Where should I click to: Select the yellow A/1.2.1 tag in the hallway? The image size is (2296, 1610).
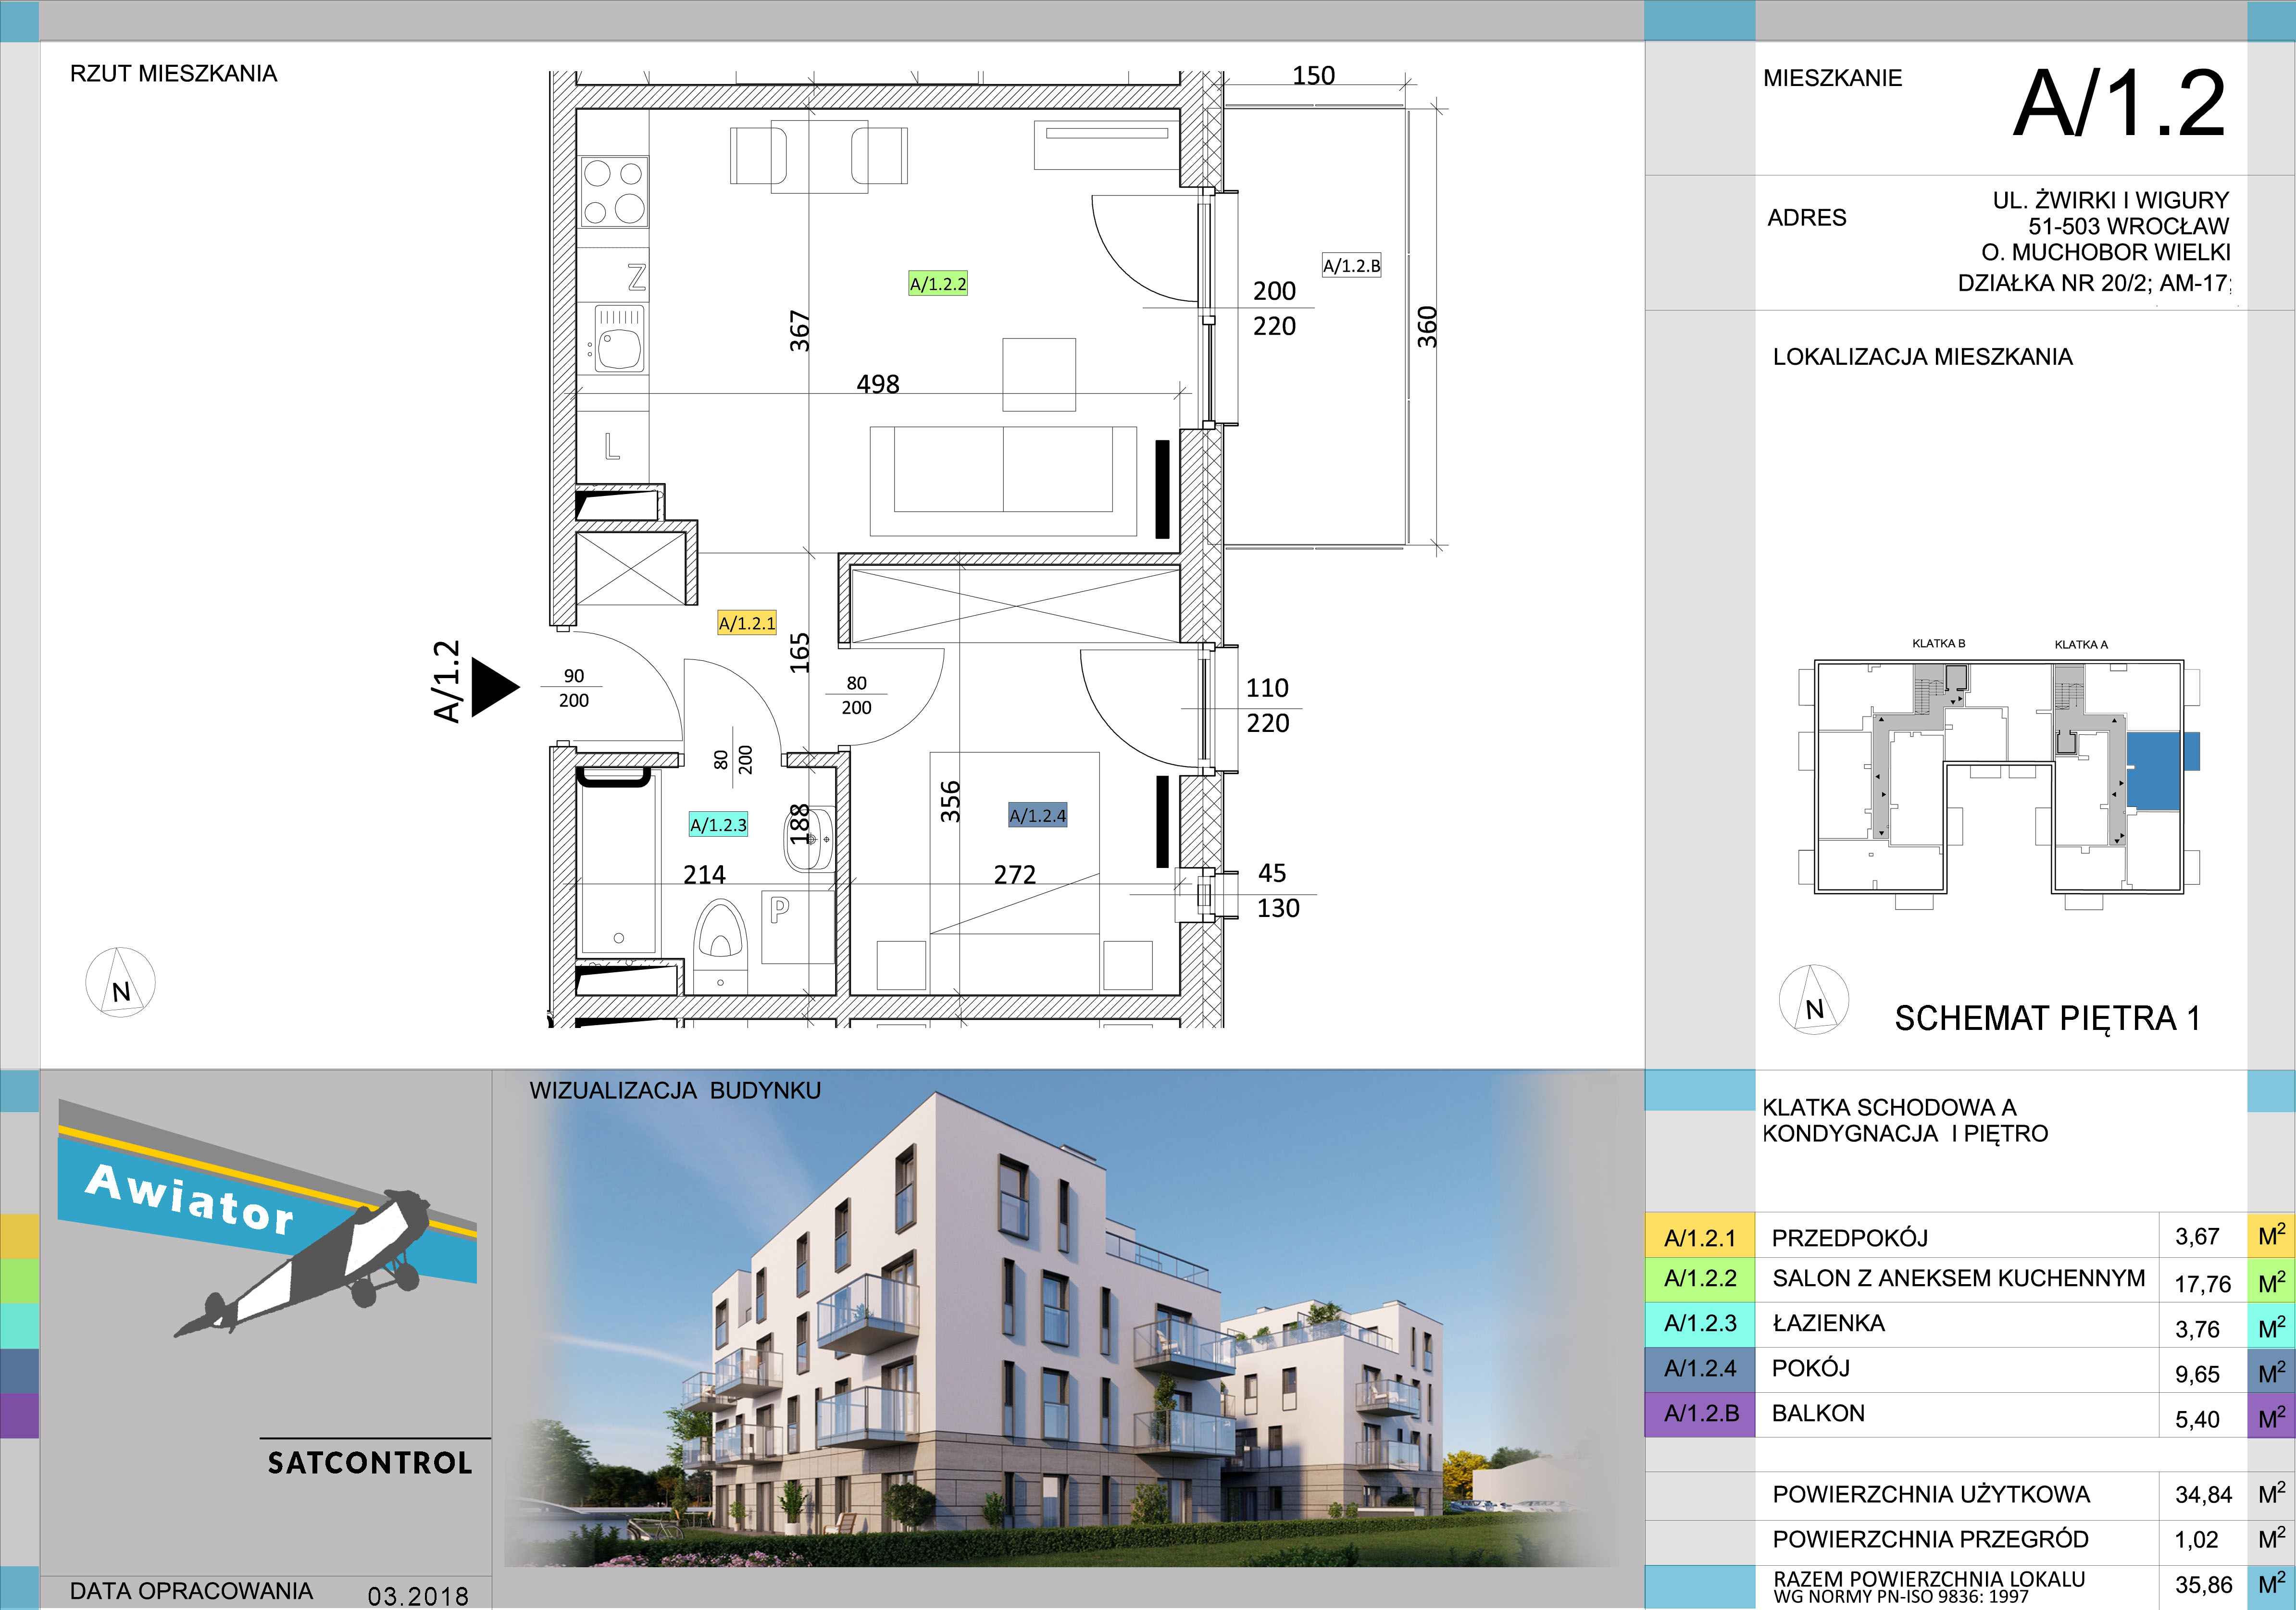(x=747, y=623)
